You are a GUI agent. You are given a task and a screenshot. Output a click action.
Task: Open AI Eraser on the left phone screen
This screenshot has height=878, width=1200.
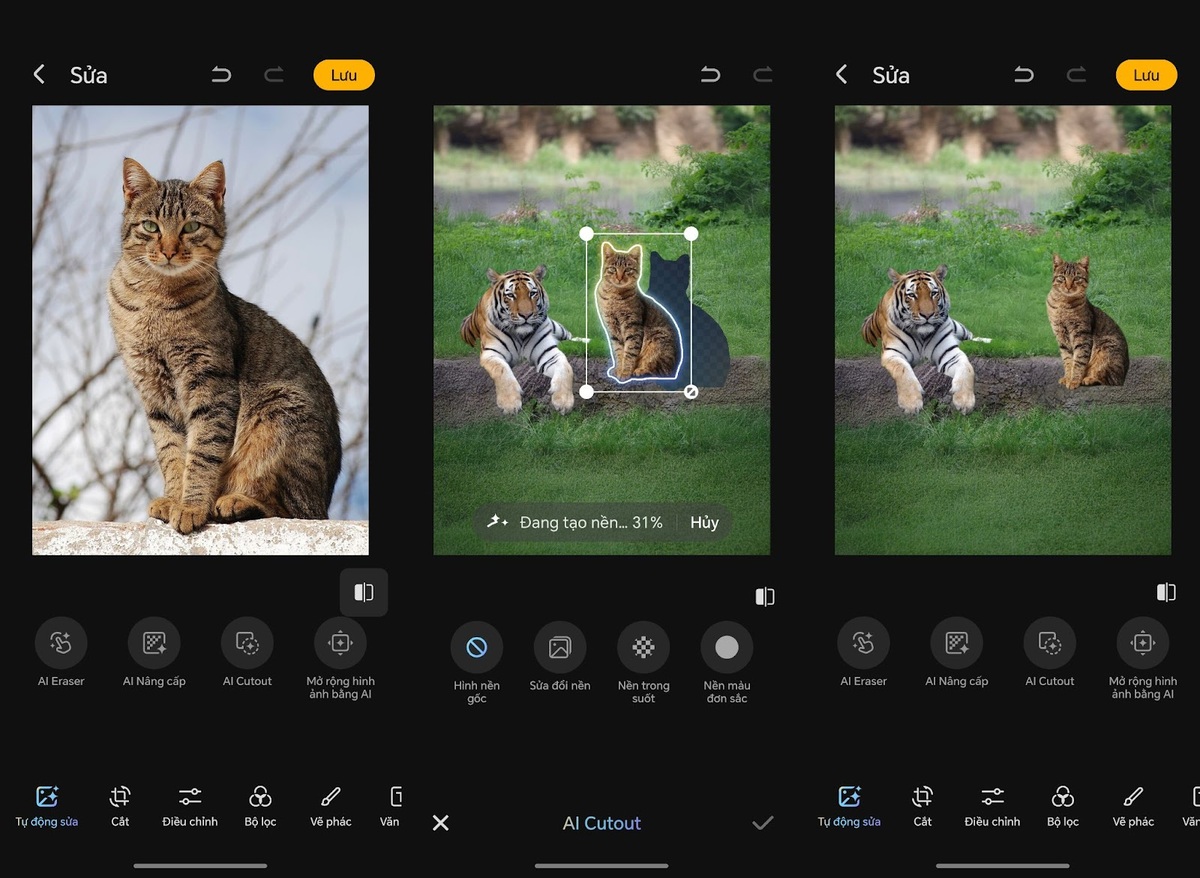click(61, 653)
